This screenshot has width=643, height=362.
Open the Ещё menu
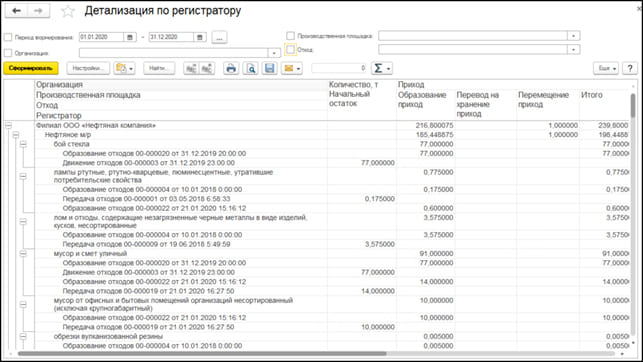[x=606, y=68]
